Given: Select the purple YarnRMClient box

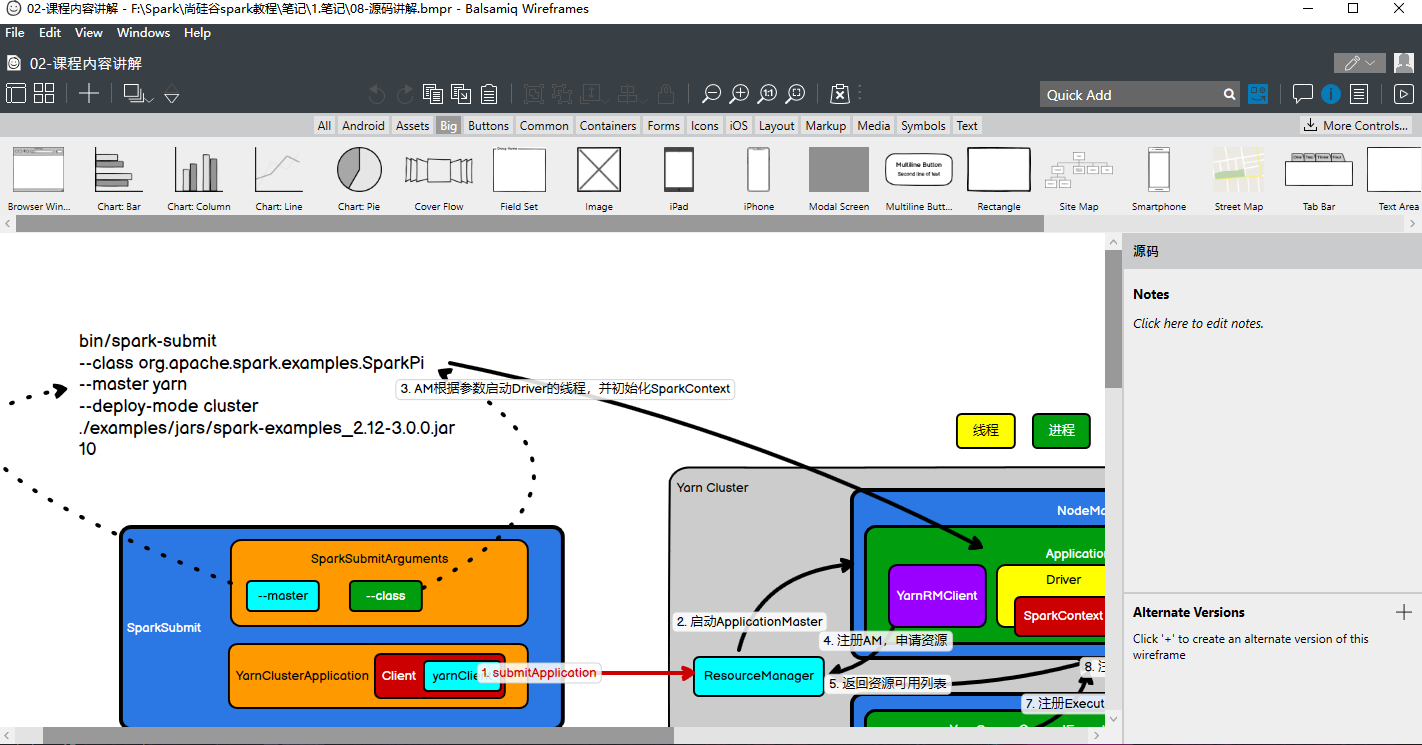Looking at the screenshot, I should tap(937, 595).
